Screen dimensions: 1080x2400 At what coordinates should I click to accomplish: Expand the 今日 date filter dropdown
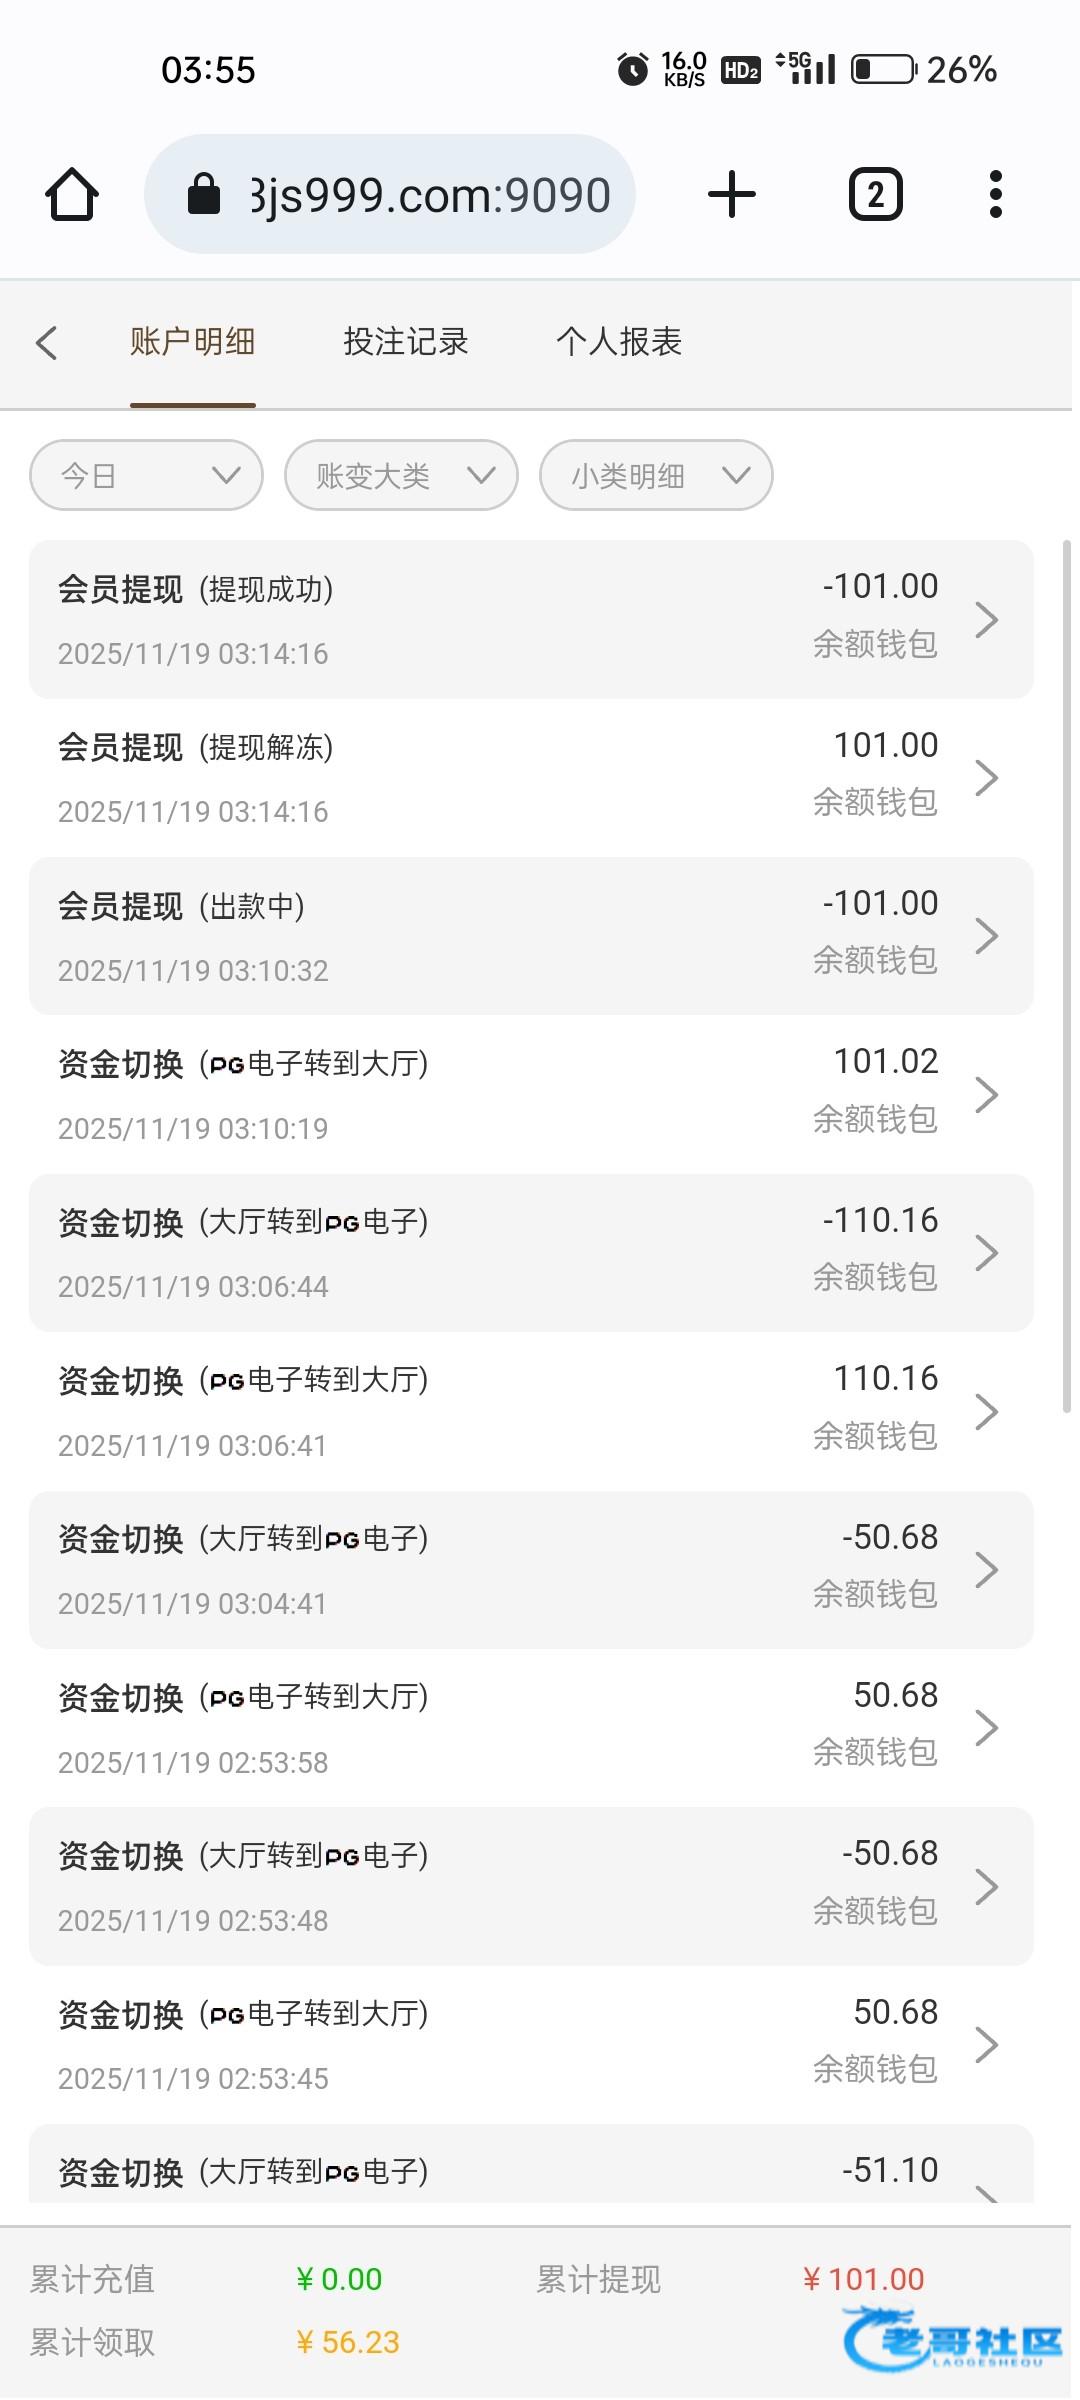(147, 475)
